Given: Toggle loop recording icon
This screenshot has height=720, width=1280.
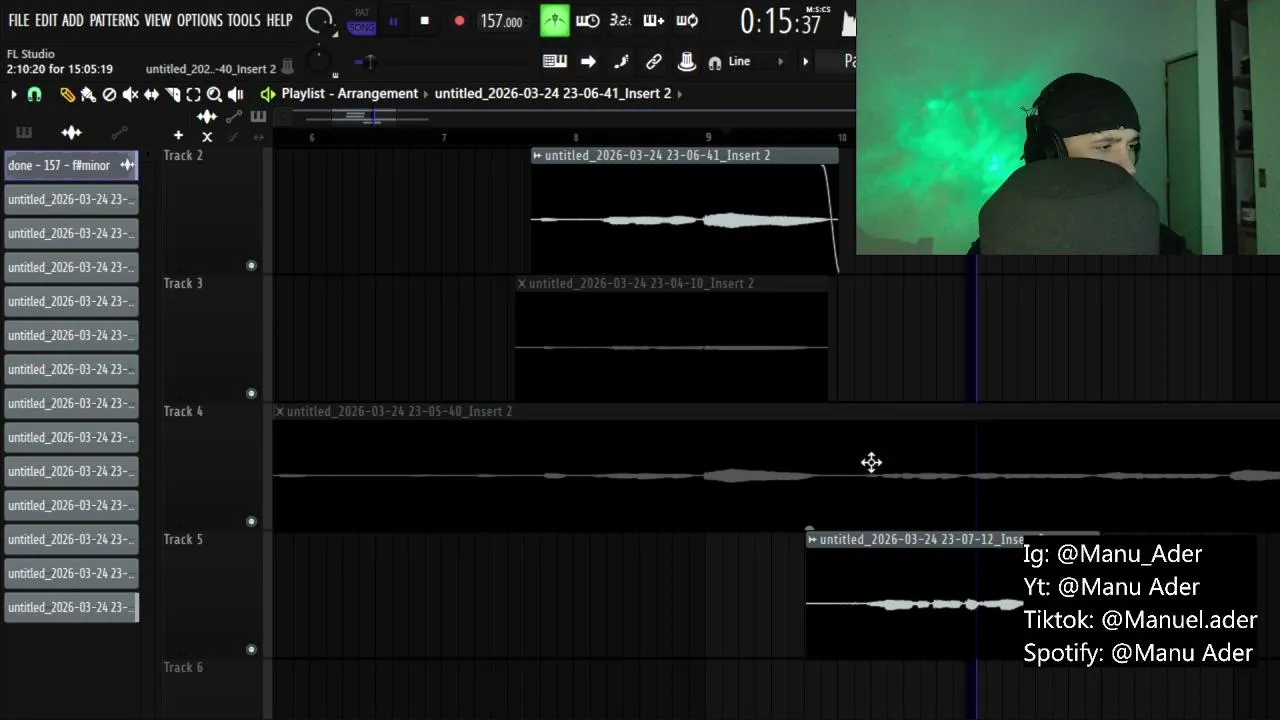Looking at the screenshot, I should (687, 20).
